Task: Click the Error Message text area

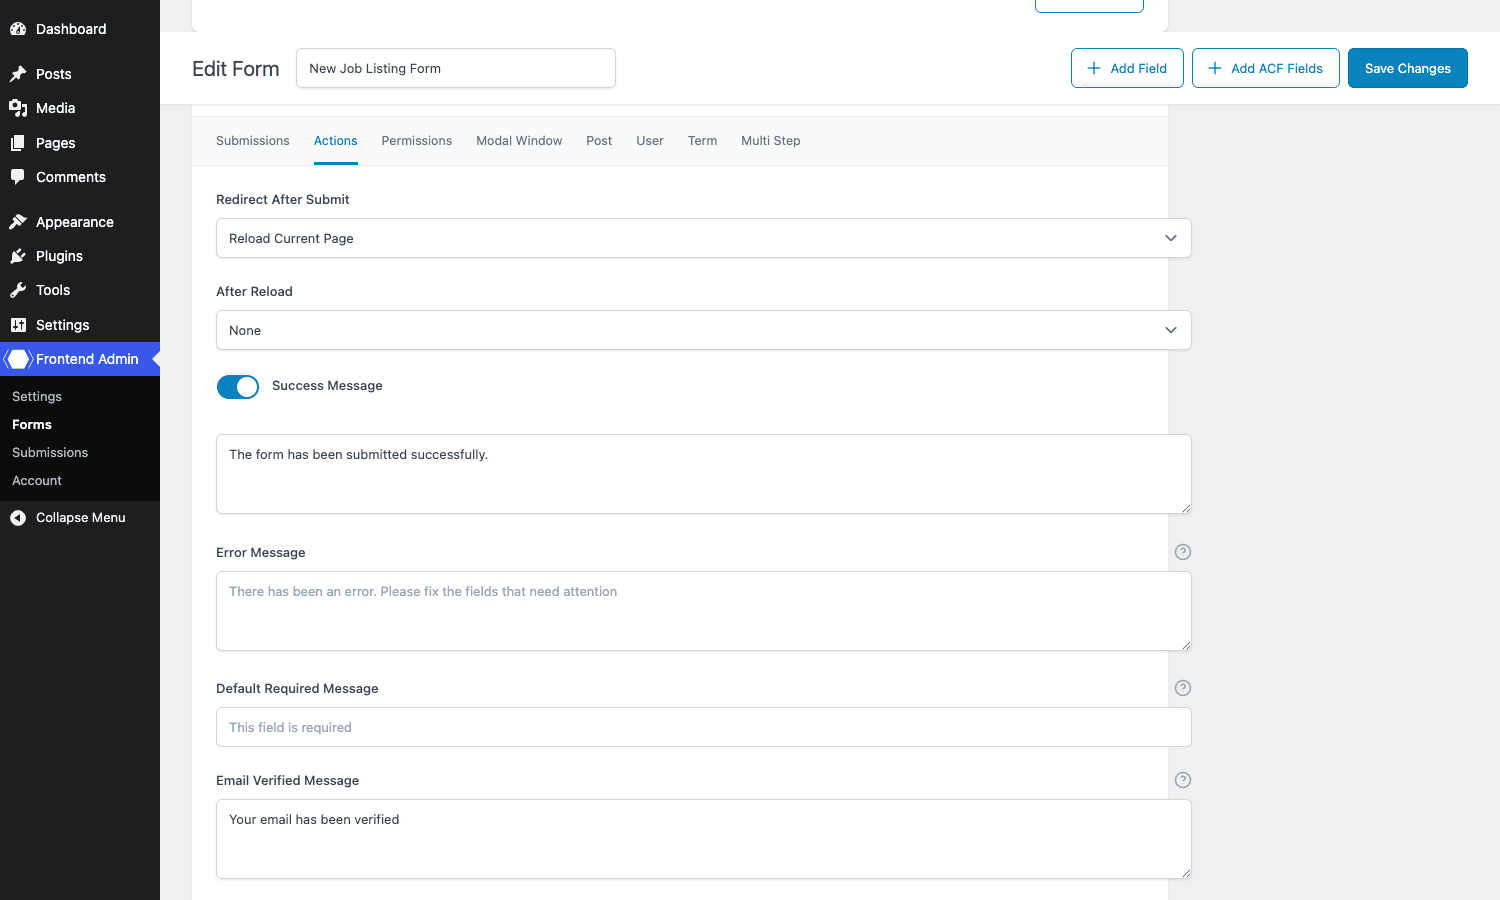Action: [x=704, y=611]
